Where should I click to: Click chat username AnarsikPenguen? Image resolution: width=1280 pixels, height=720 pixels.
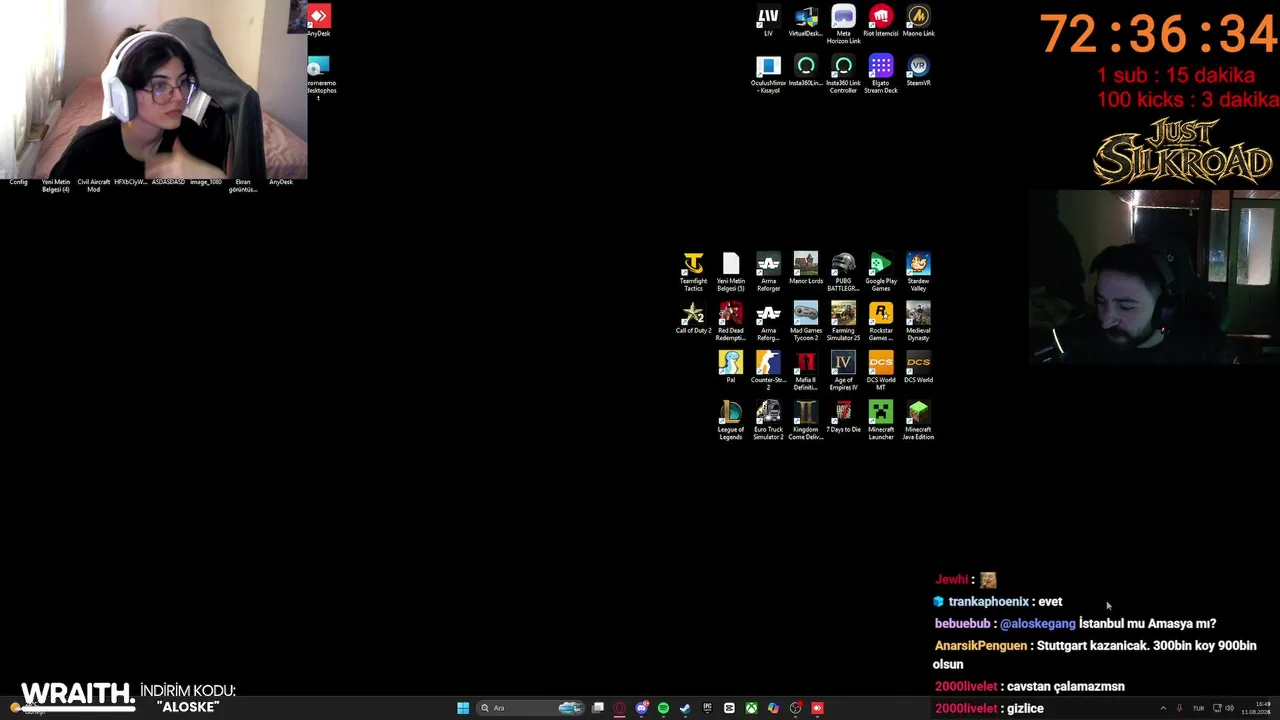(x=980, y=646)
